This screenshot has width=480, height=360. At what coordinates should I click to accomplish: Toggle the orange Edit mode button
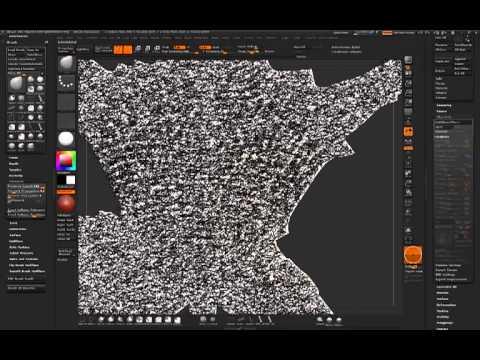[x=118, y=50]
